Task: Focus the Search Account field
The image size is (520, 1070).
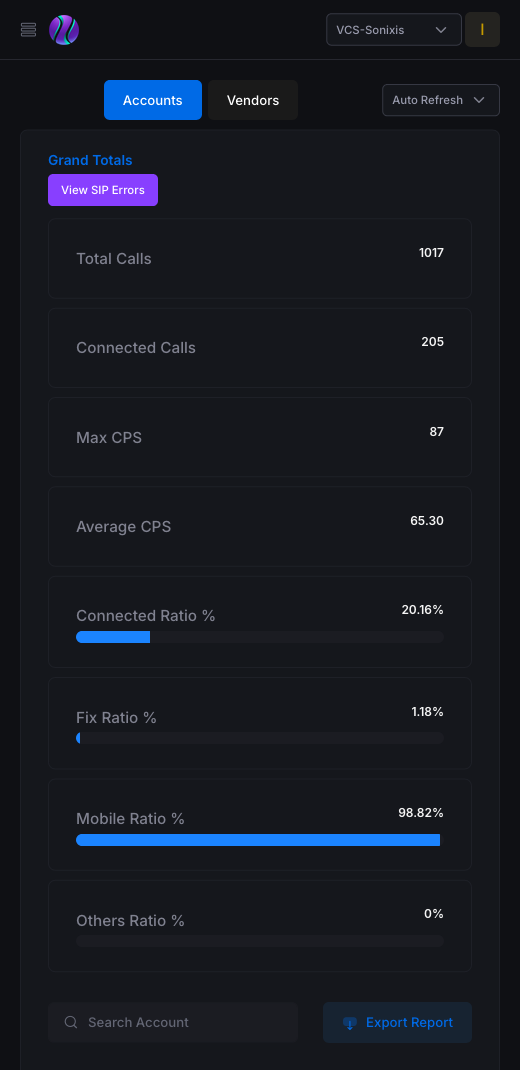Action: coord(173,1022)
